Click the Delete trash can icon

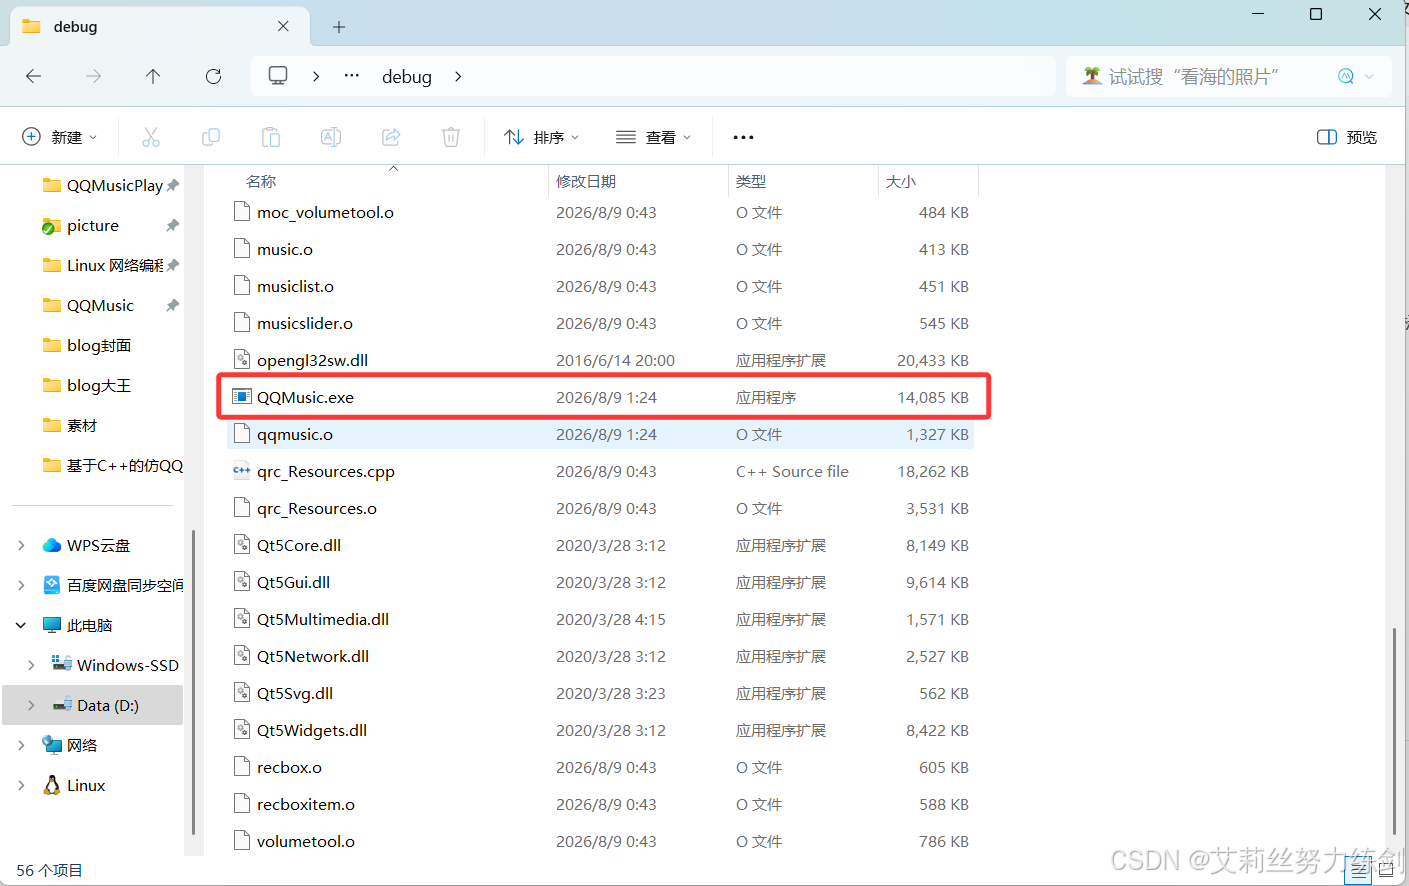point(451,137)
